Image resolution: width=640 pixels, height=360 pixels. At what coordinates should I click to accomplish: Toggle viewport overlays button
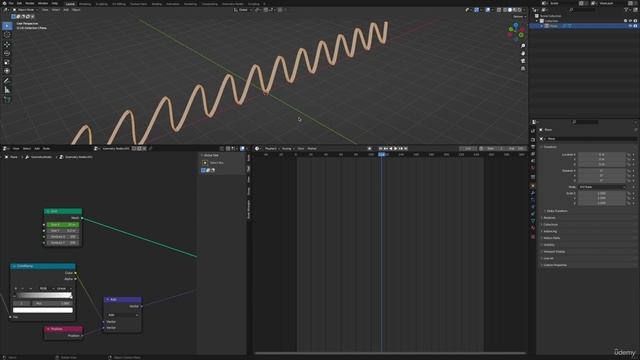488,10
